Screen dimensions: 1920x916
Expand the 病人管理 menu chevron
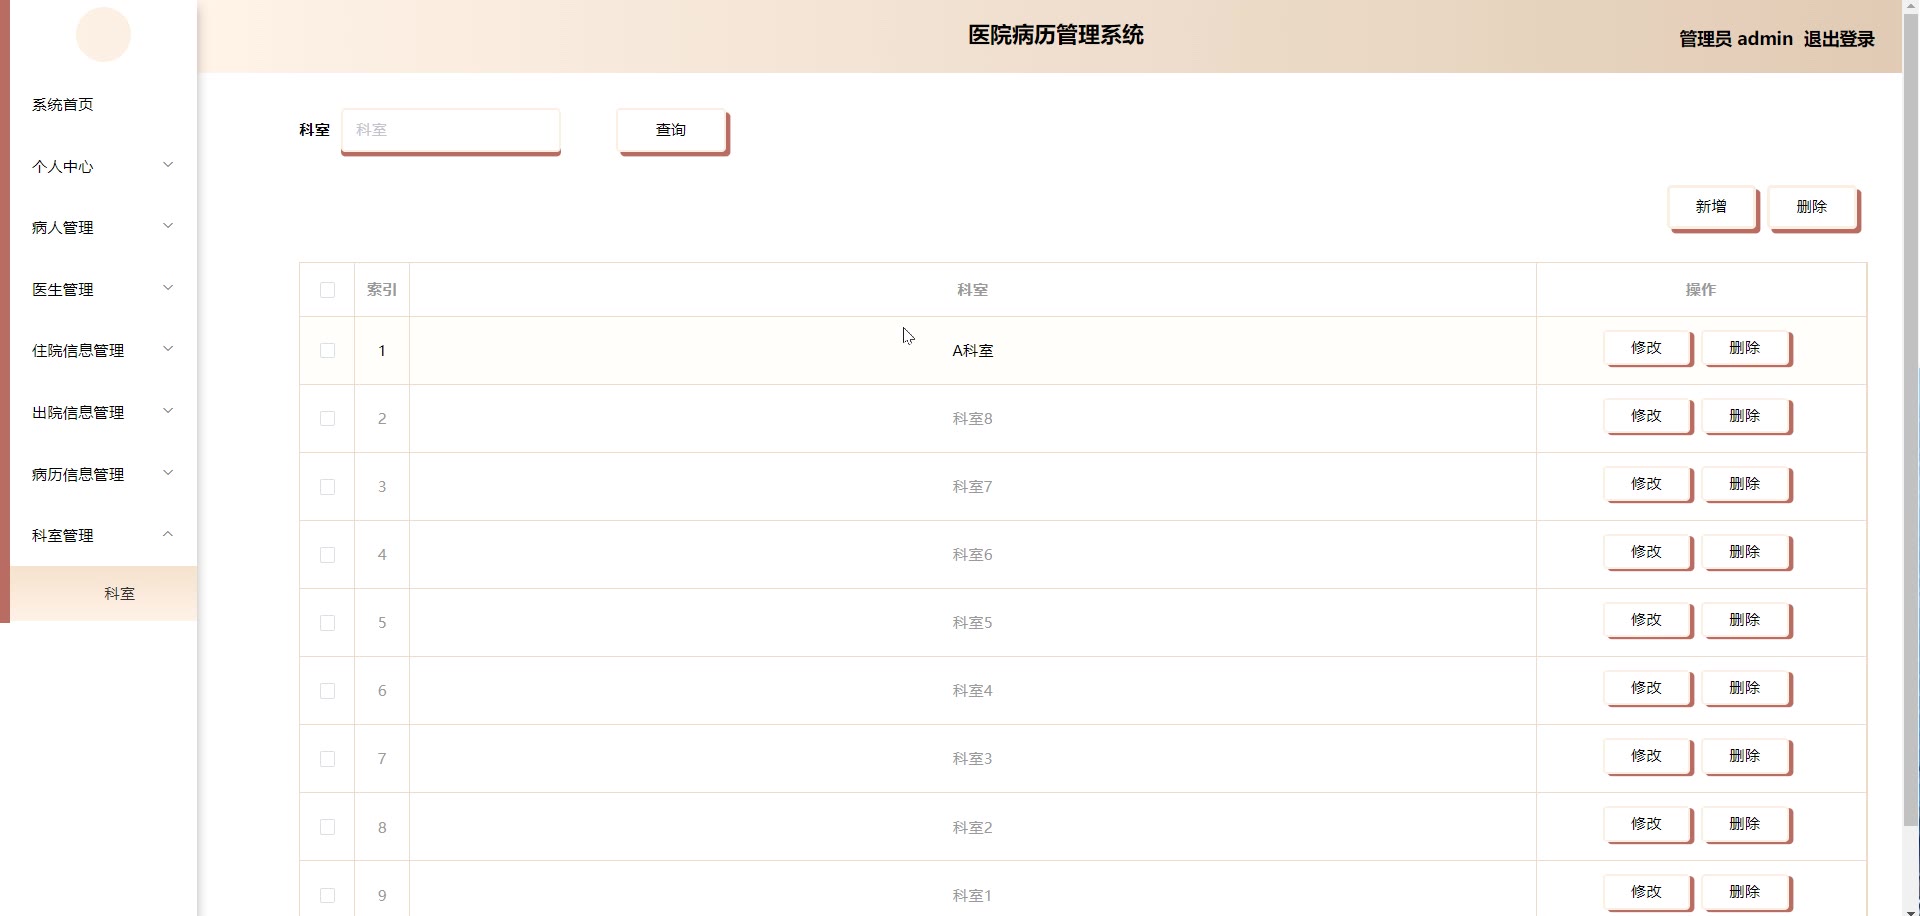(168, 226)
